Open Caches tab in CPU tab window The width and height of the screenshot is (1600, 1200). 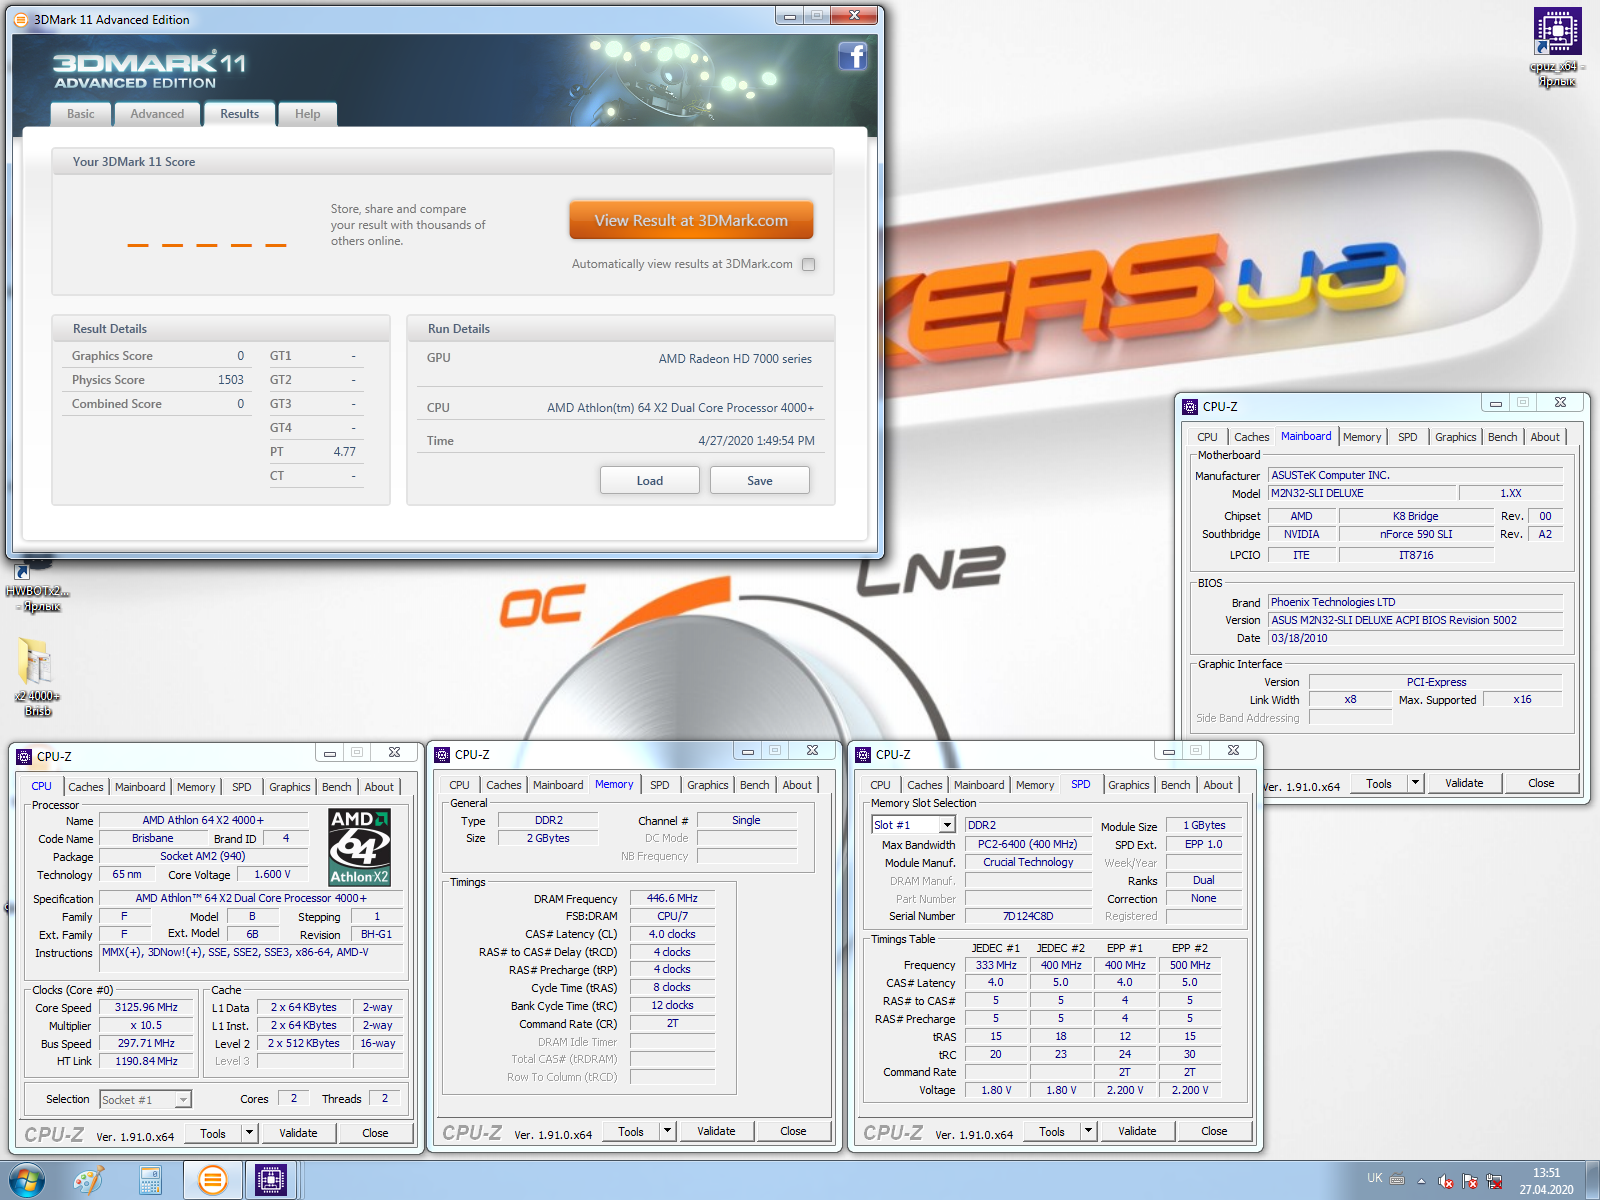pyautogui.click(x=86, y=787)
